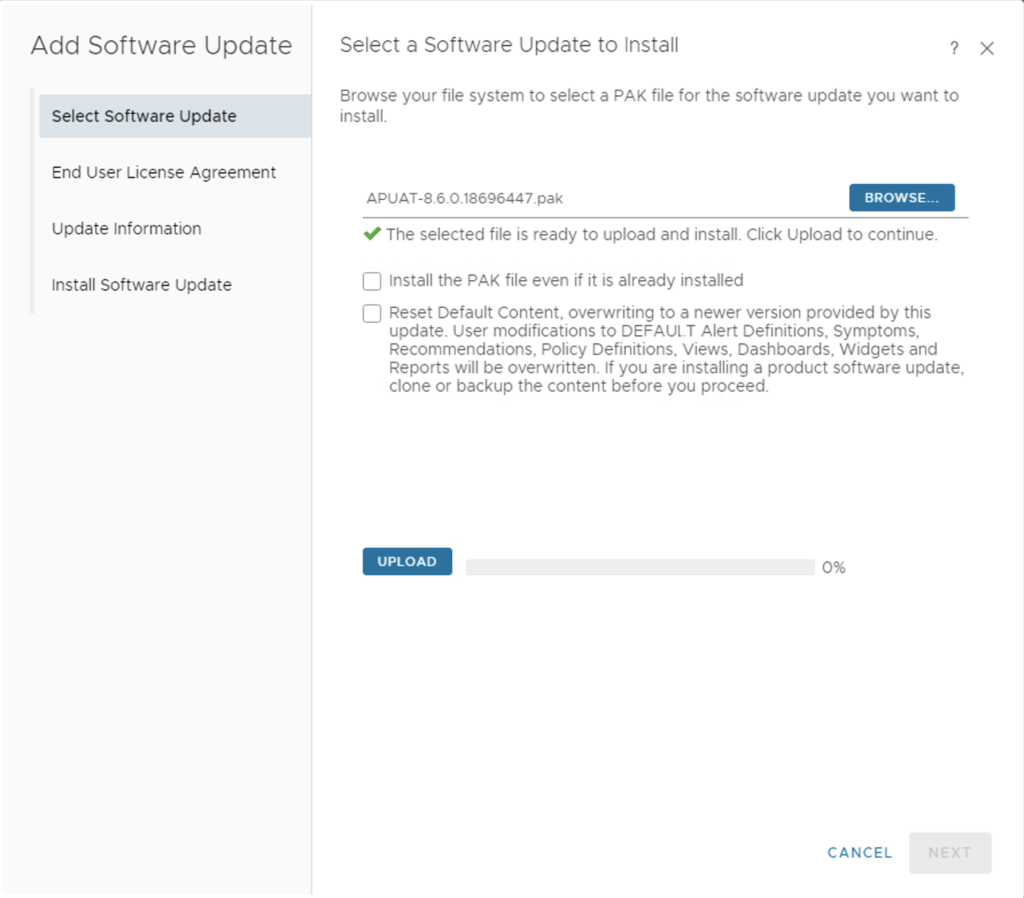Viewport: 1024px width, 898px height.
Task: Click the upload progress bar
Action: coord(640,568)
